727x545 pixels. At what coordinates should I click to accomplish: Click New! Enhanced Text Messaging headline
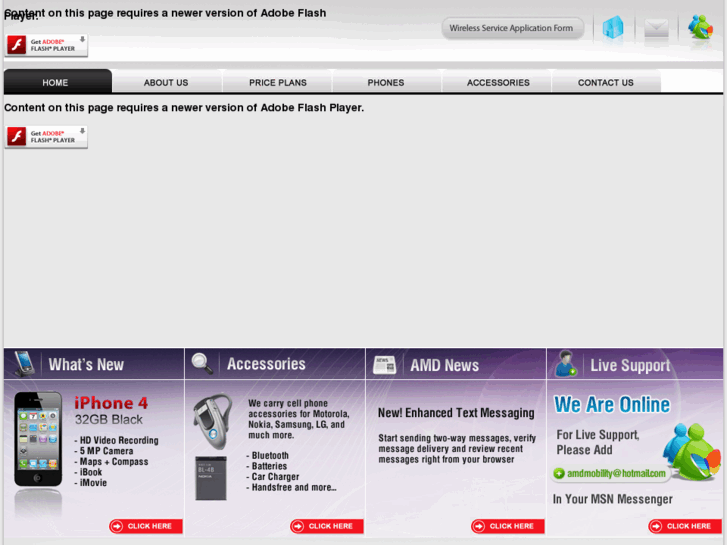pos(456,413)
